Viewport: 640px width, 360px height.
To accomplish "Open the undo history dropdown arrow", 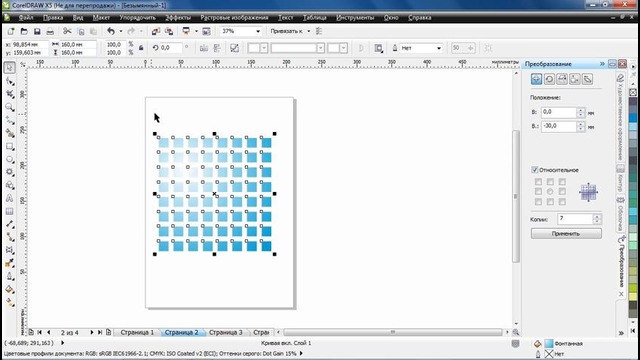I will click(121, 31).
